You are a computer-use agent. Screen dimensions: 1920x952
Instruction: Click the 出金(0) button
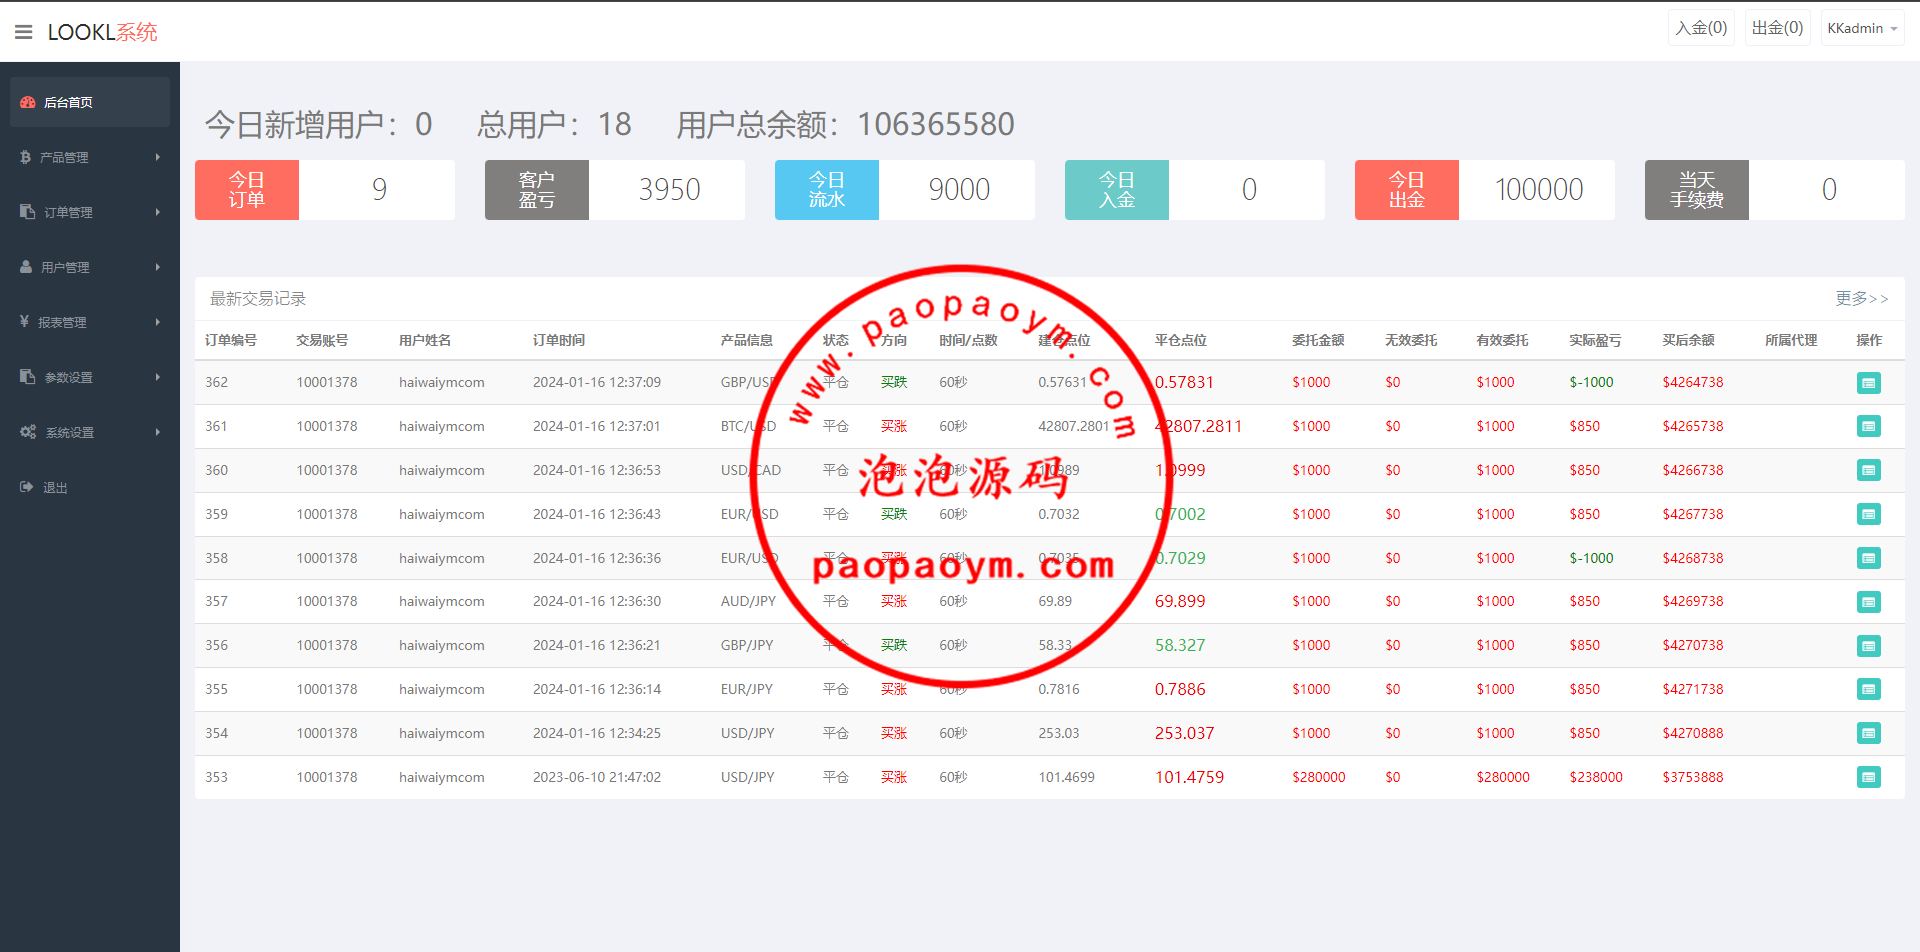[x=1777, y=28]
